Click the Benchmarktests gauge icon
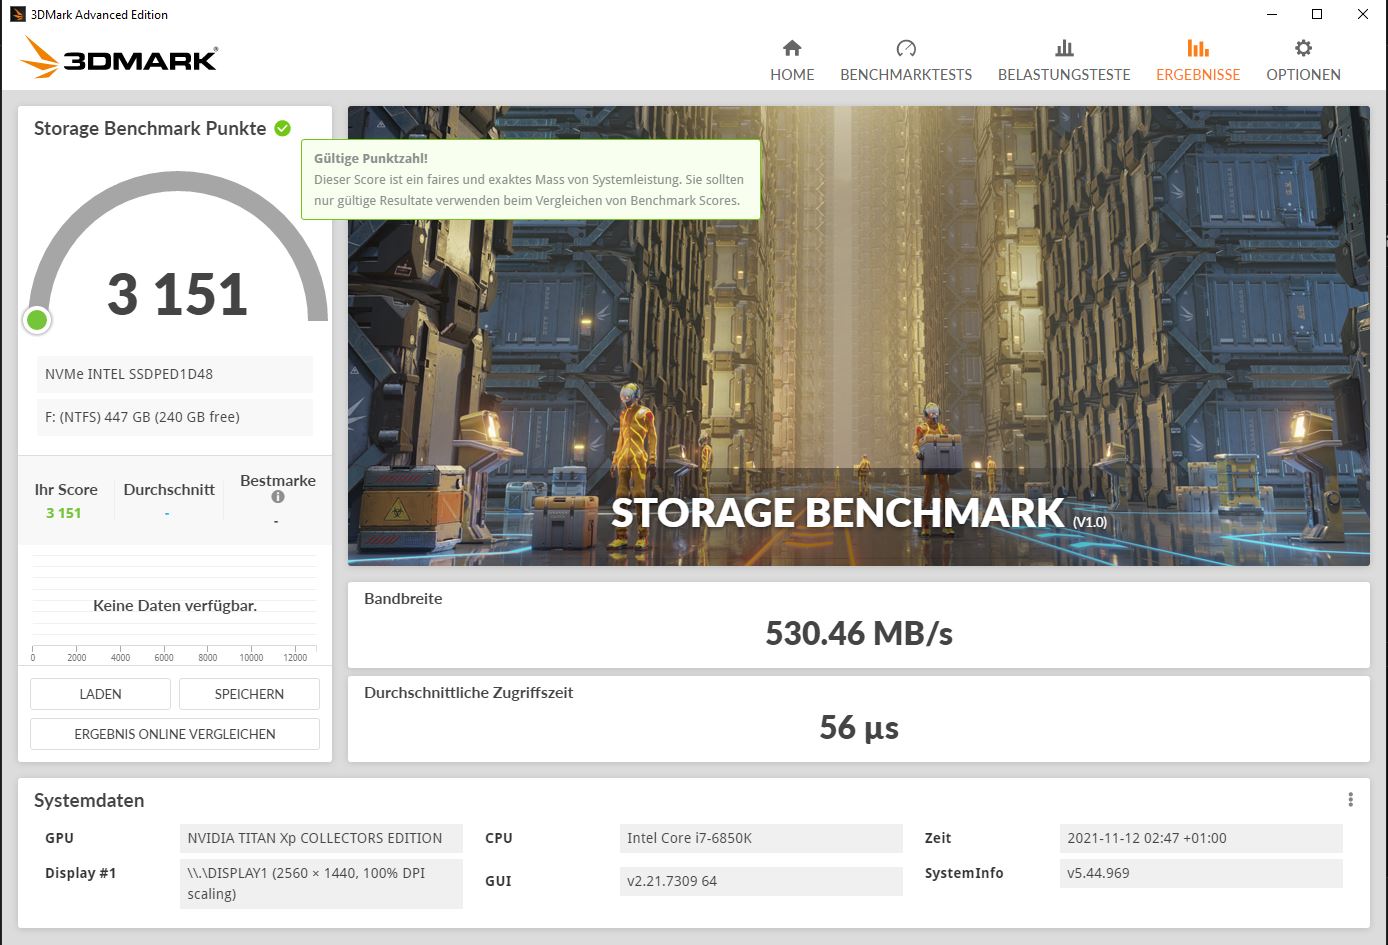The width and height of the screenshot is (1388, 945). pos(906,48)
